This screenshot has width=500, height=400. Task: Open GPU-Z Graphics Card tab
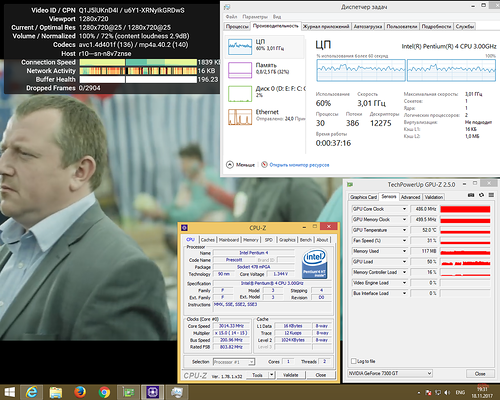(x=363, y=197)
